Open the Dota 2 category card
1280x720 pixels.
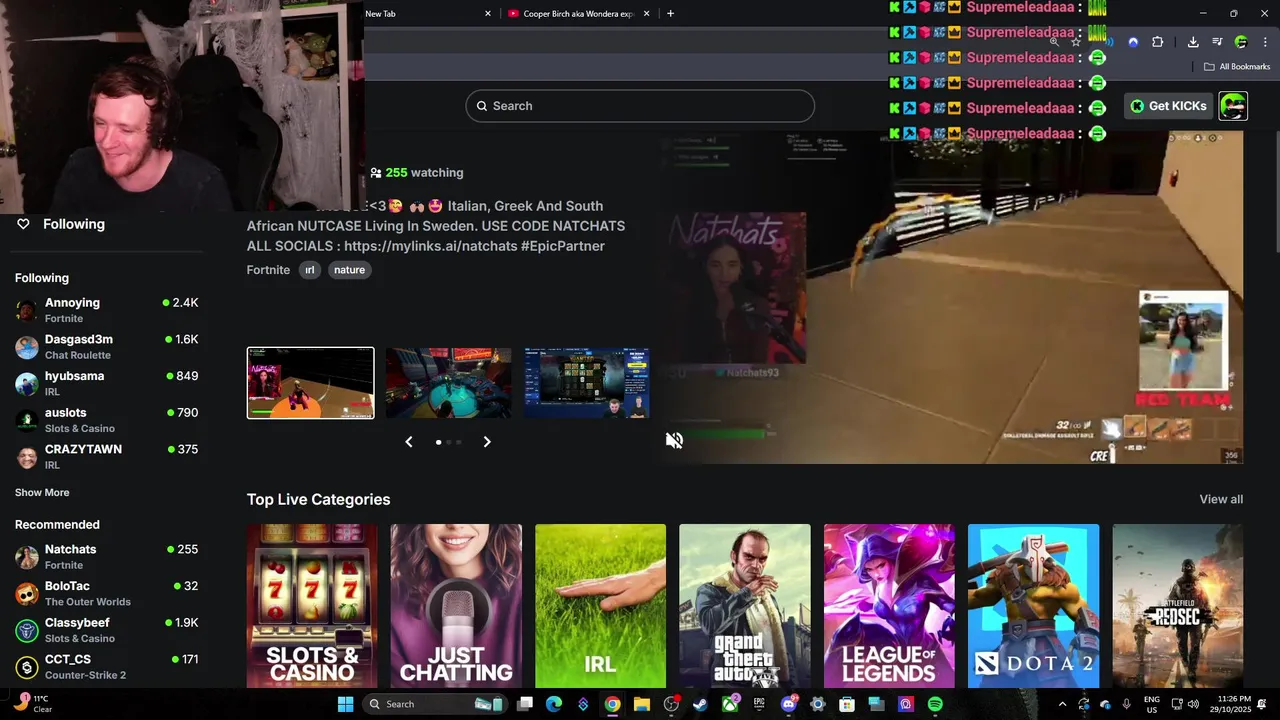1033,606
